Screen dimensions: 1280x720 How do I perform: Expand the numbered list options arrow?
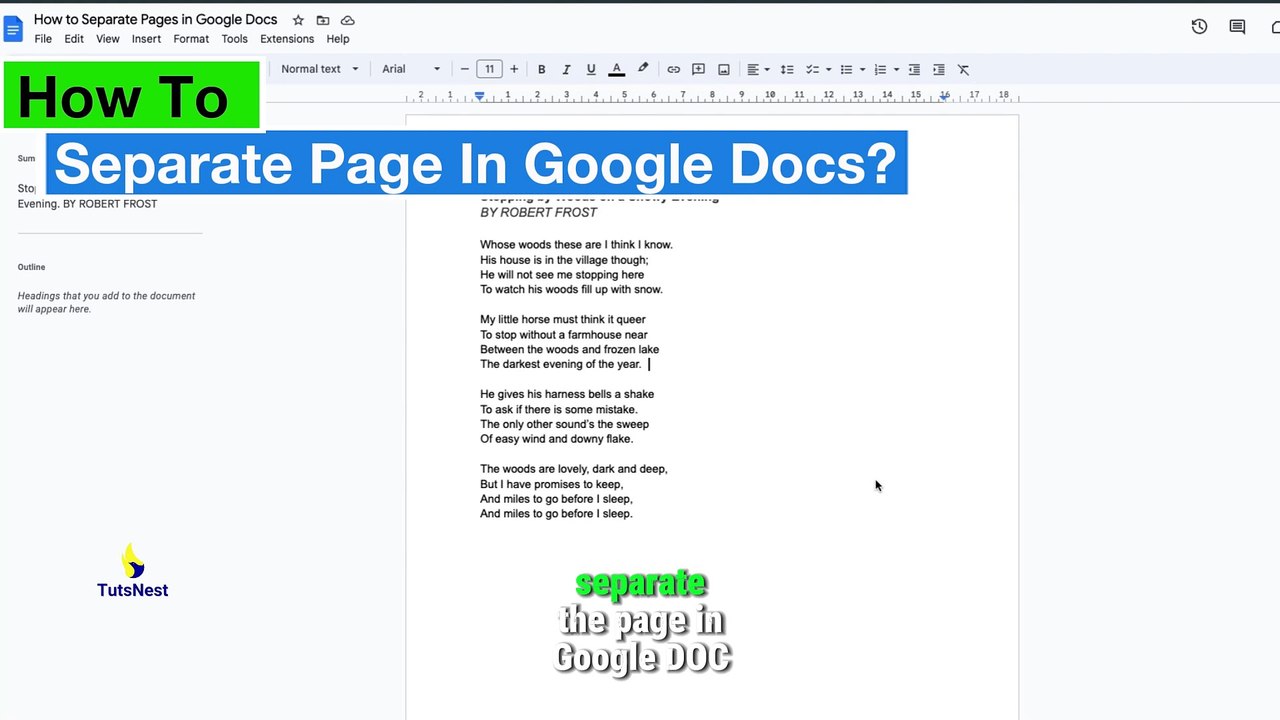(x=896, y=70)
